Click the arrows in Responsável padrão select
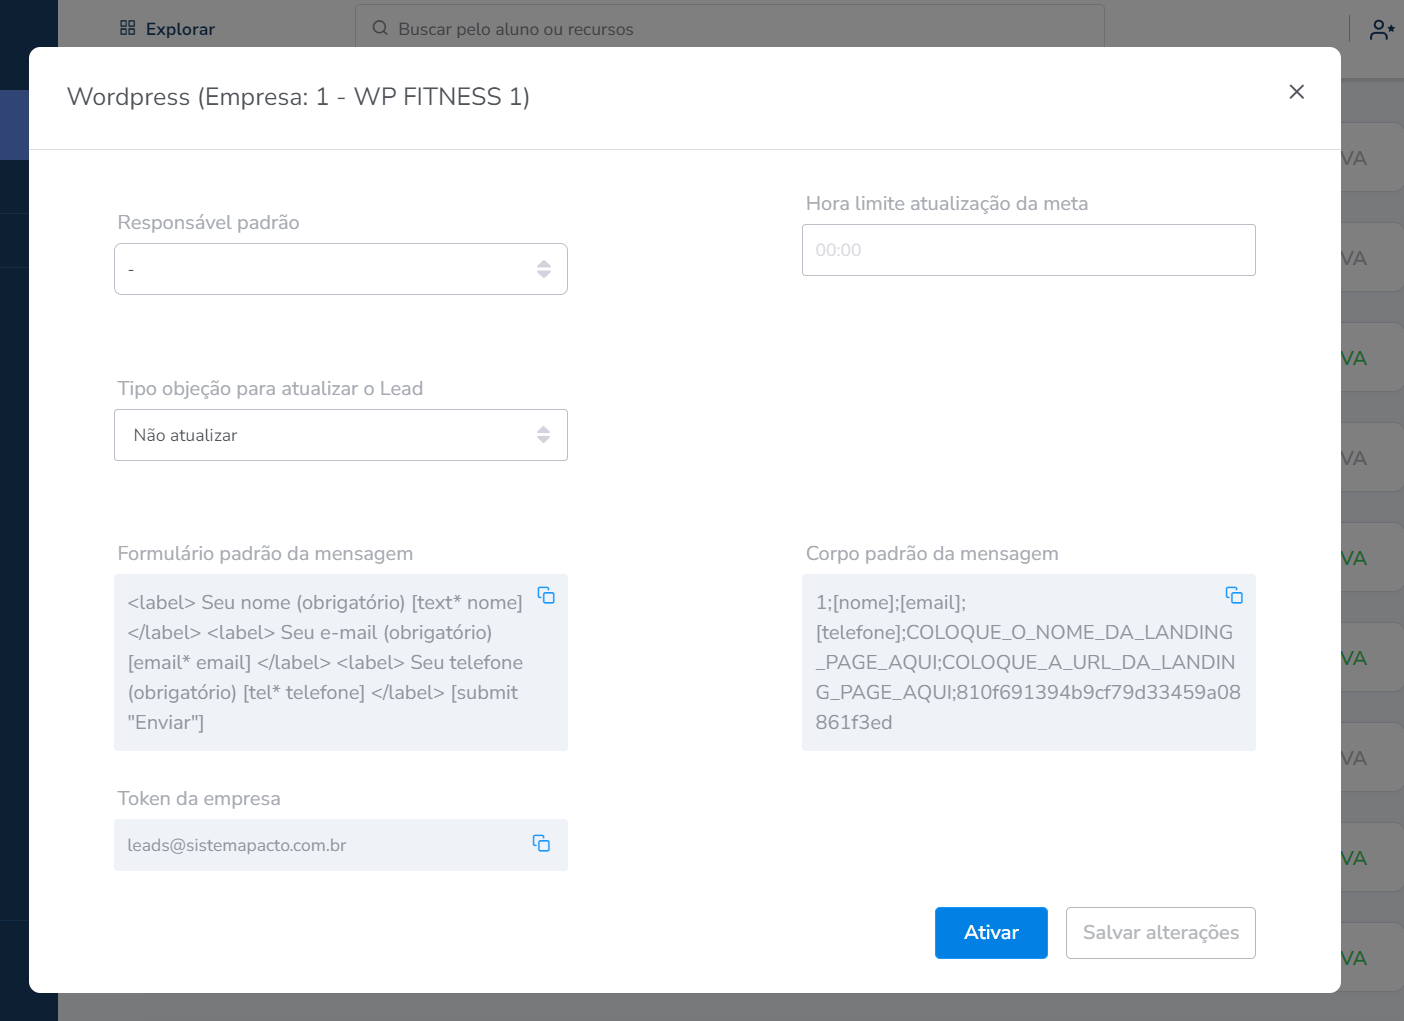This screenshot has height=1021, width=1404. click(543, 269)
